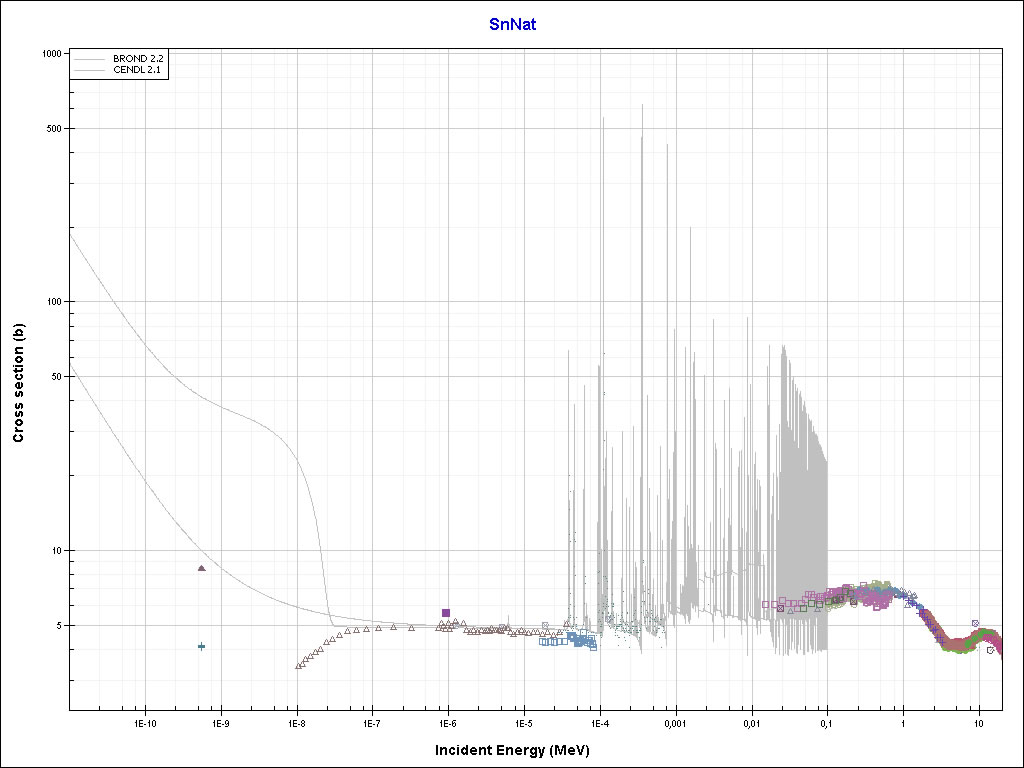Click the 1E-5 x-axis tick label
The image size is (1024, 768).
click(522, 722)
